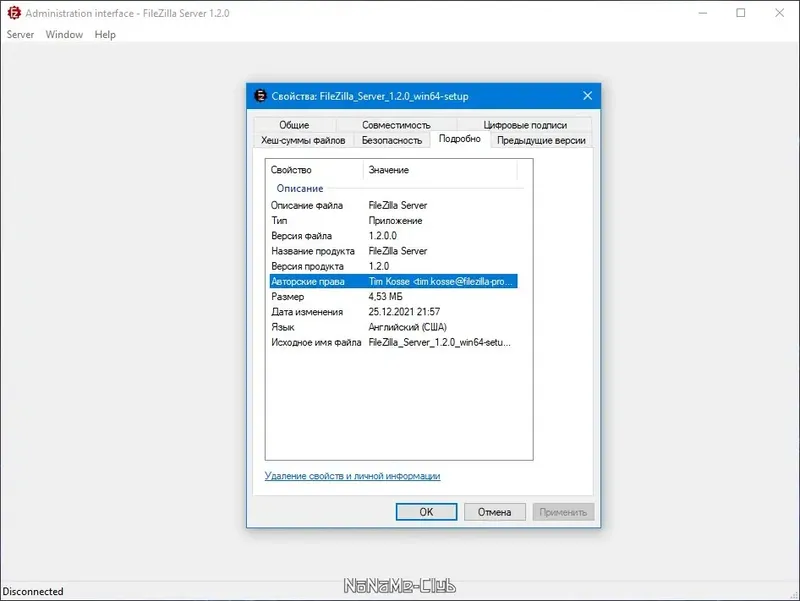This screenshot has height=601, width=800.
Task: Select the Тип property row
Action: pyautogui.click(x=393, y=220)
